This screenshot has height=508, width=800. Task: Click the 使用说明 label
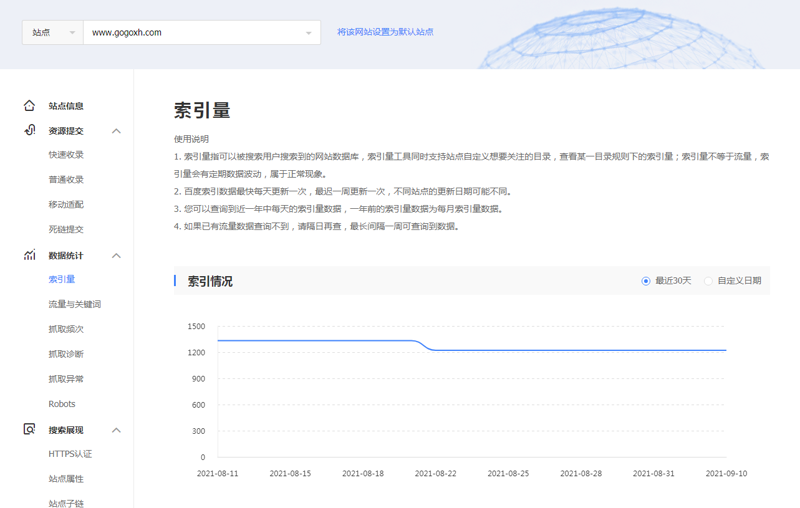[191, 139]
